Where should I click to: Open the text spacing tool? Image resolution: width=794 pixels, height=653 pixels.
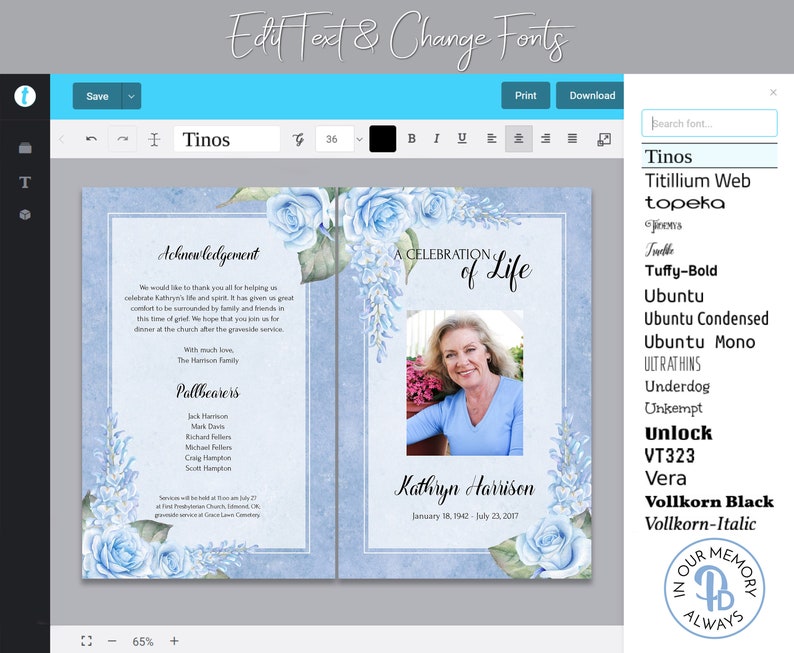154,139
